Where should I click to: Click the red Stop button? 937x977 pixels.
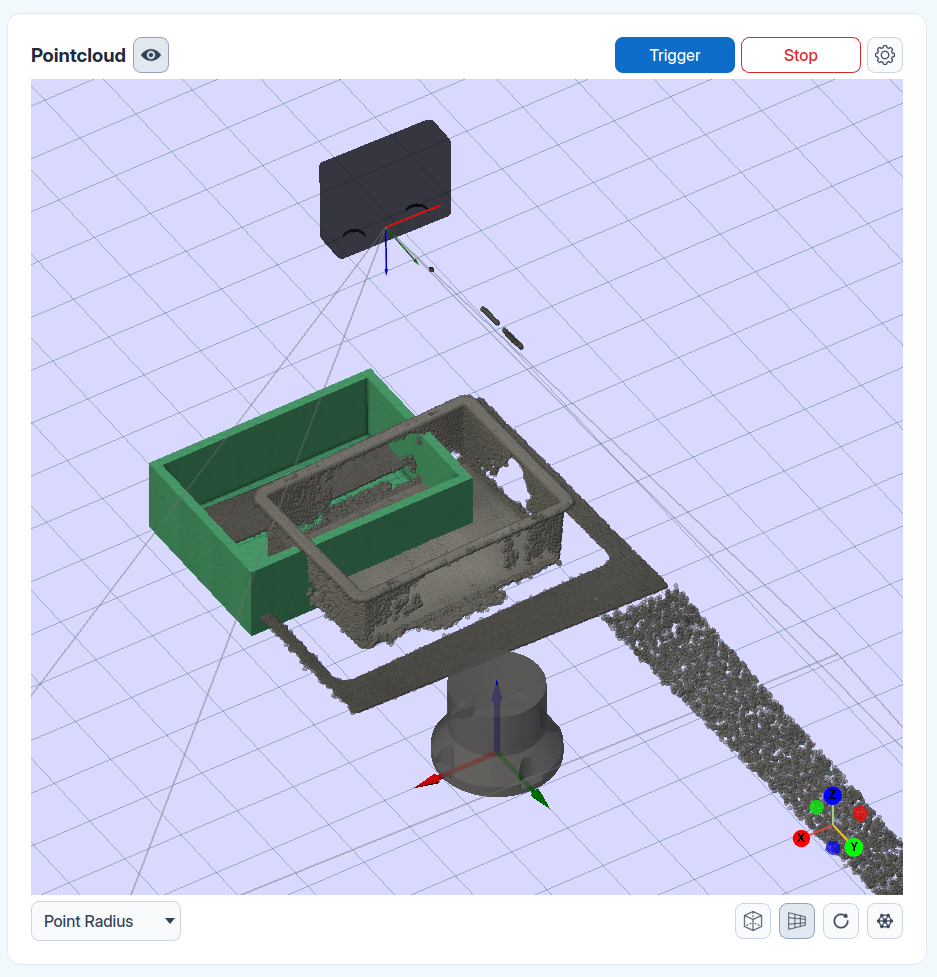(x=801, y=55)
